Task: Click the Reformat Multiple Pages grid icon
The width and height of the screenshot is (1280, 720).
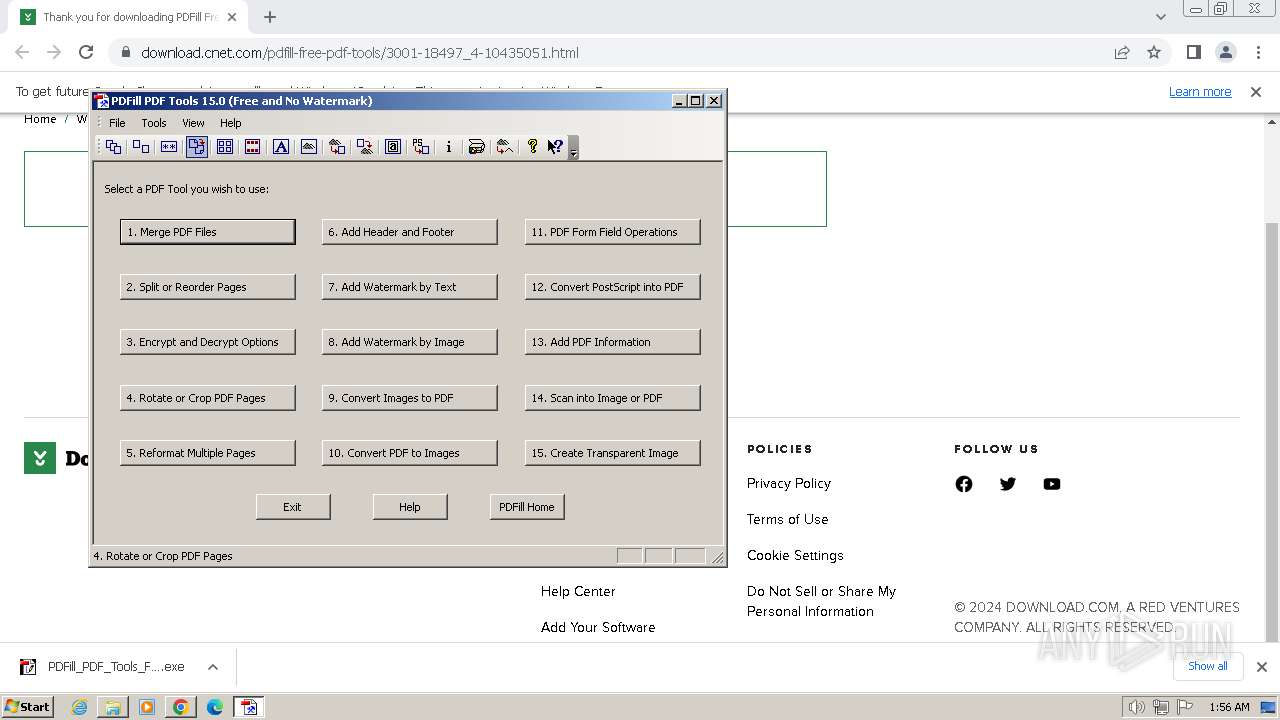Action: [x=225, y=147]
